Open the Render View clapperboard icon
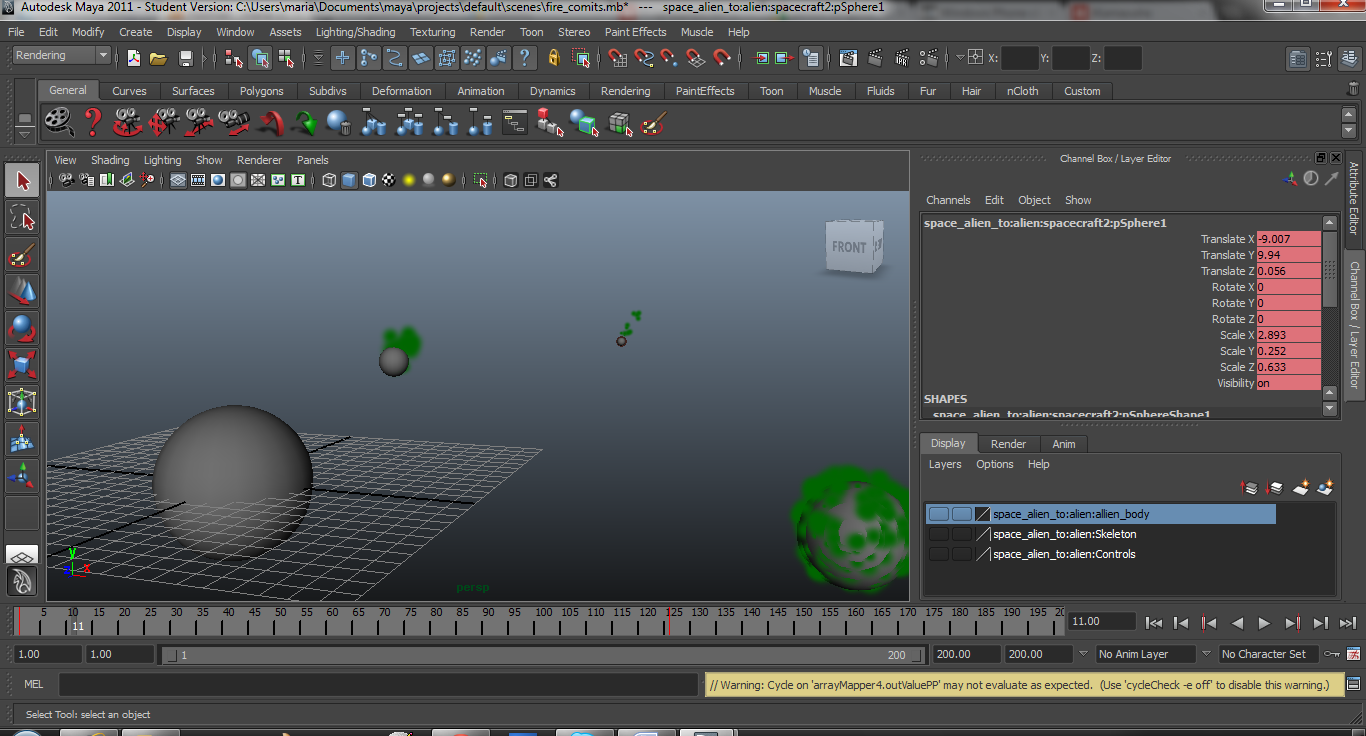1366x736 pixels. [x=848, y=58]
